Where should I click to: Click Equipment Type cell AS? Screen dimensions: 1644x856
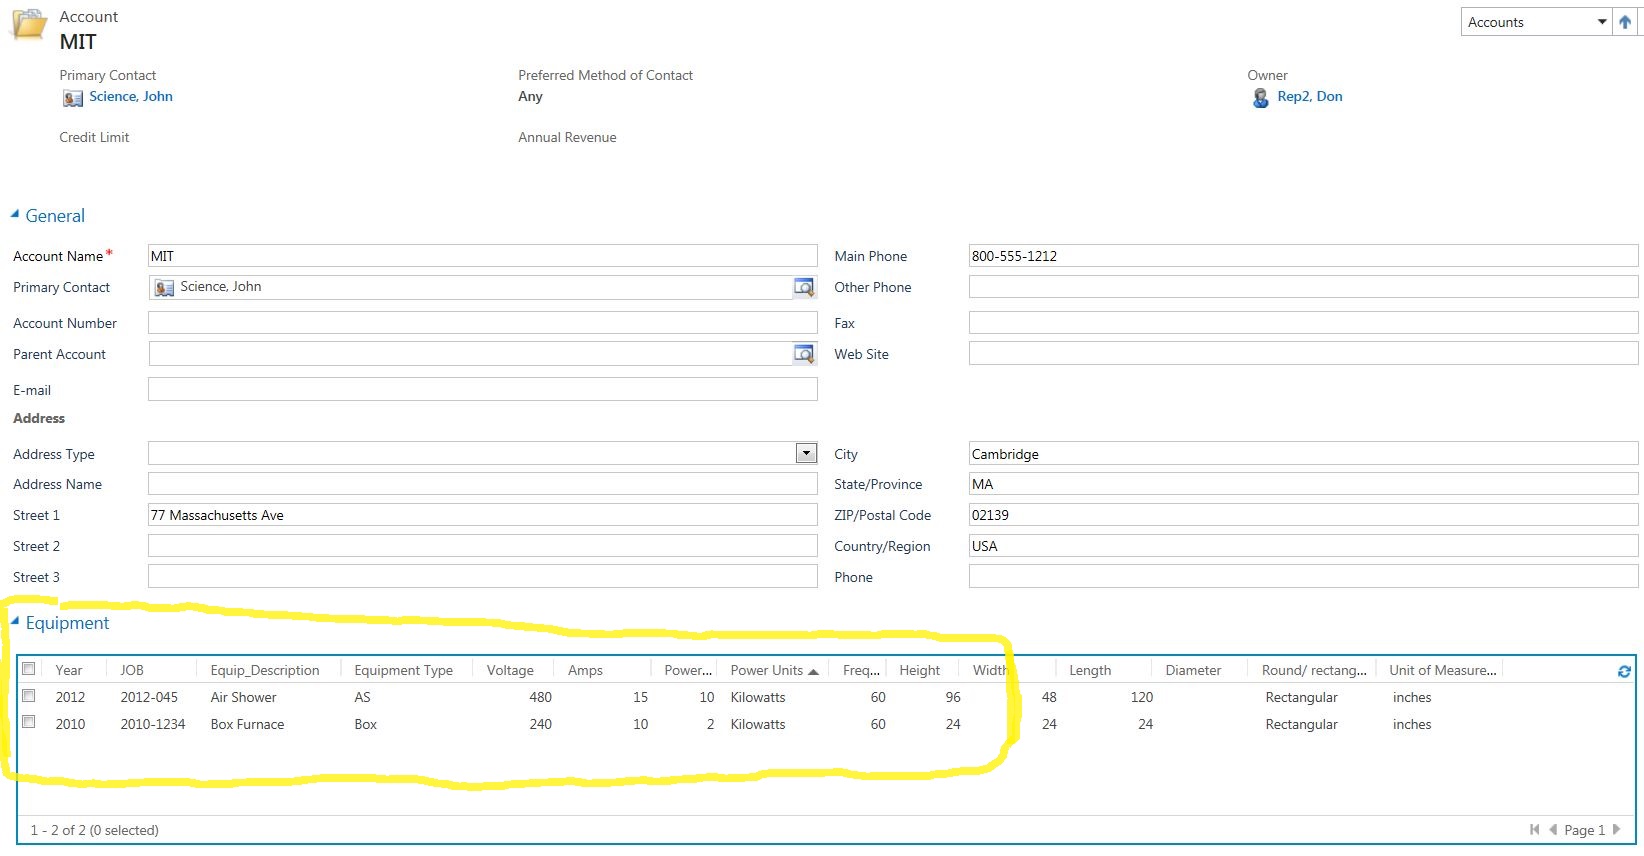362,697
